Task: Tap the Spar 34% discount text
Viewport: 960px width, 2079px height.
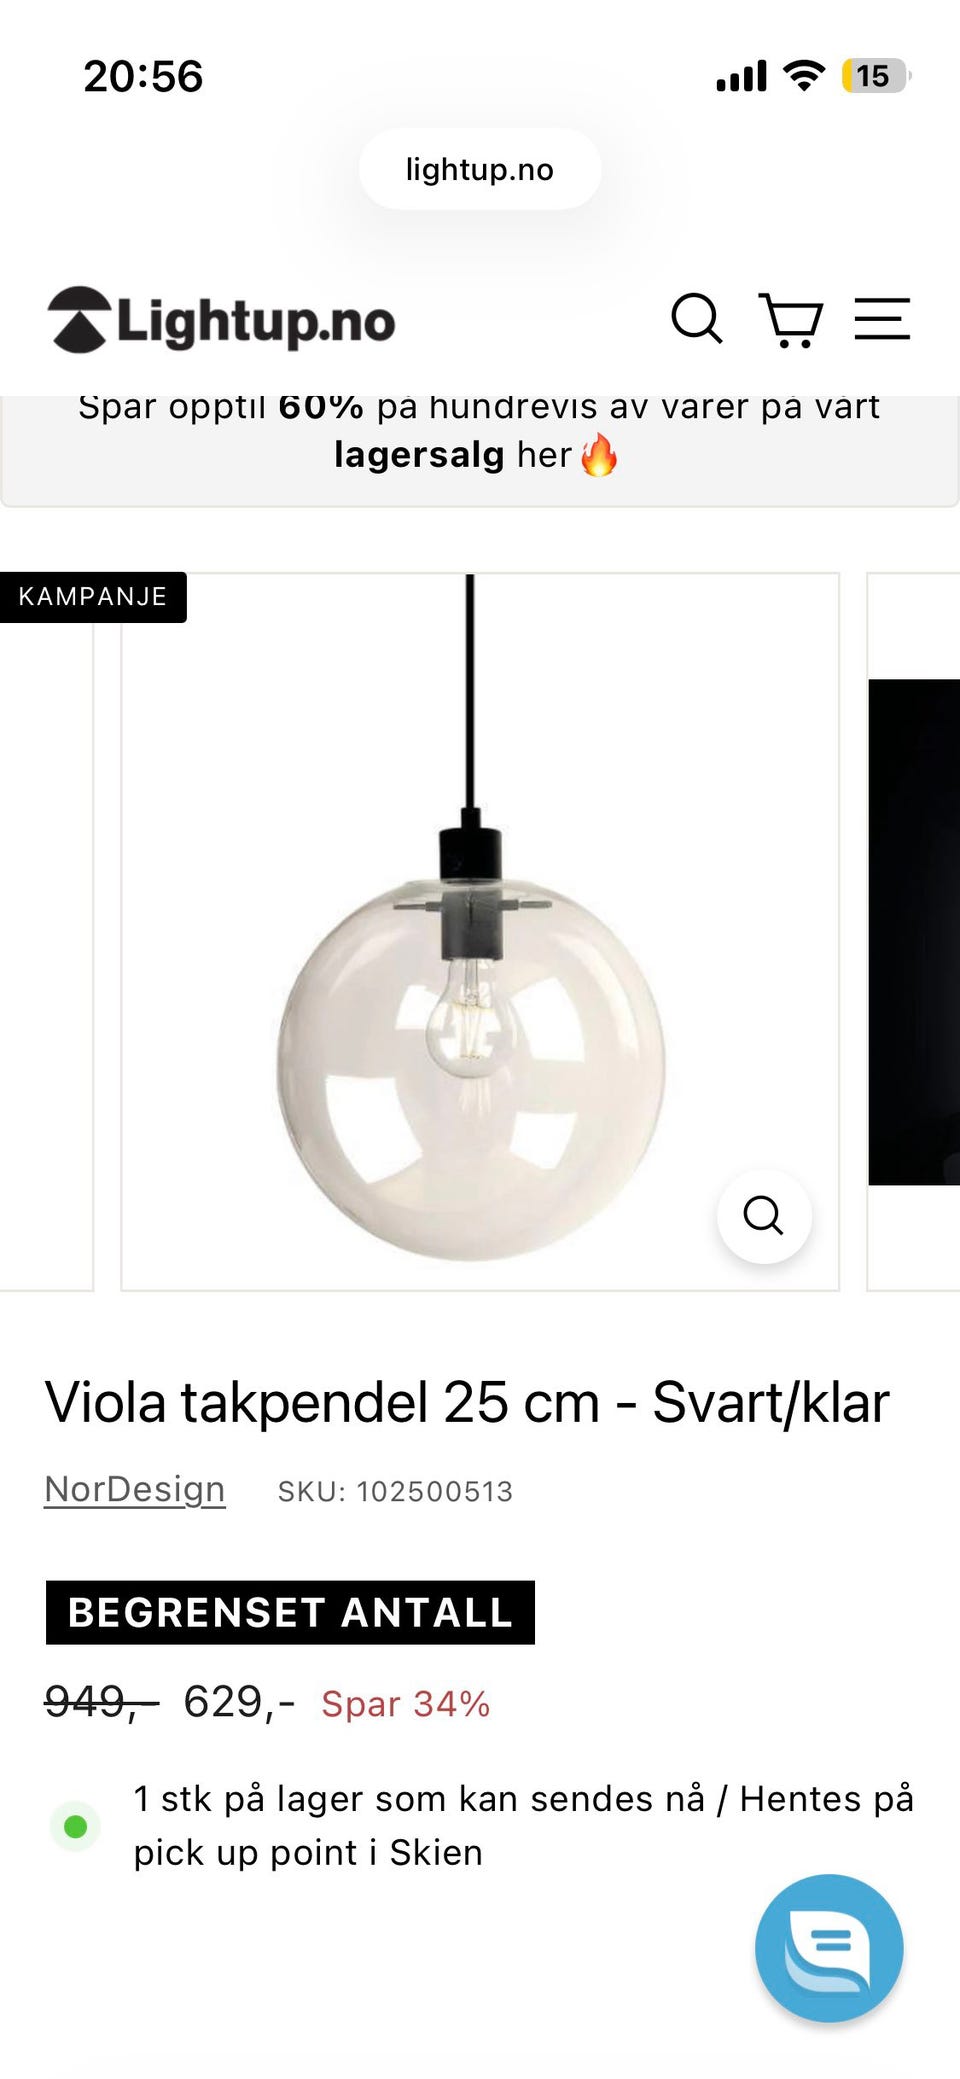Action: 405,1704
